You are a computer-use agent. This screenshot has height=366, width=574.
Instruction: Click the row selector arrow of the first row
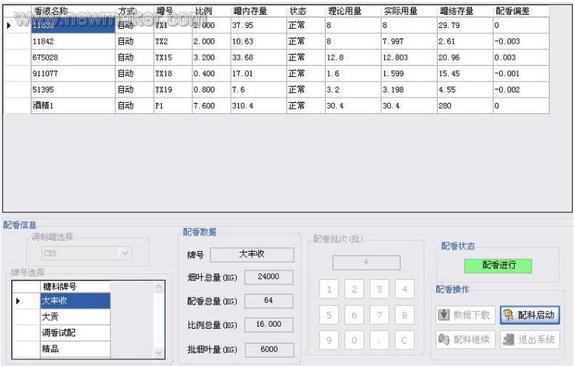pos(9,25)
